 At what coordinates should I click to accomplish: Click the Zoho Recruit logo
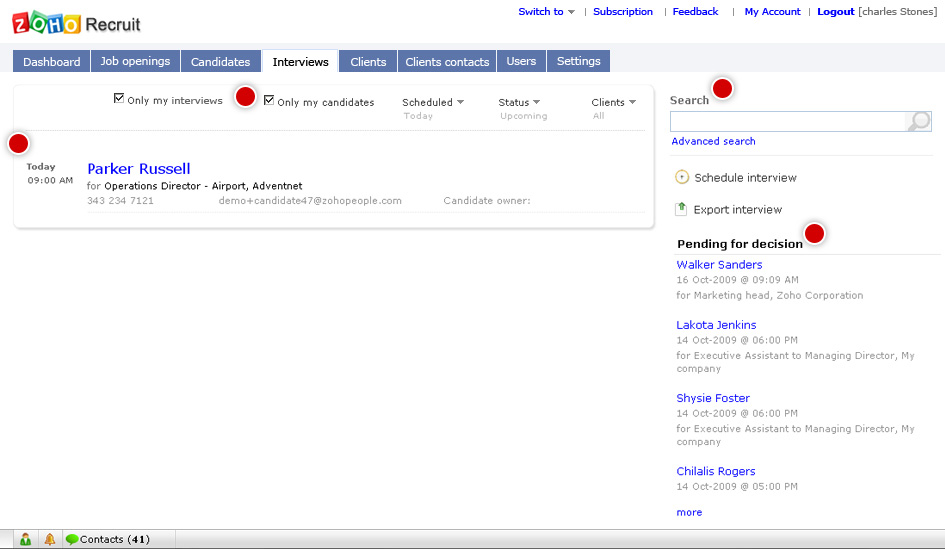tap(76, 24)
